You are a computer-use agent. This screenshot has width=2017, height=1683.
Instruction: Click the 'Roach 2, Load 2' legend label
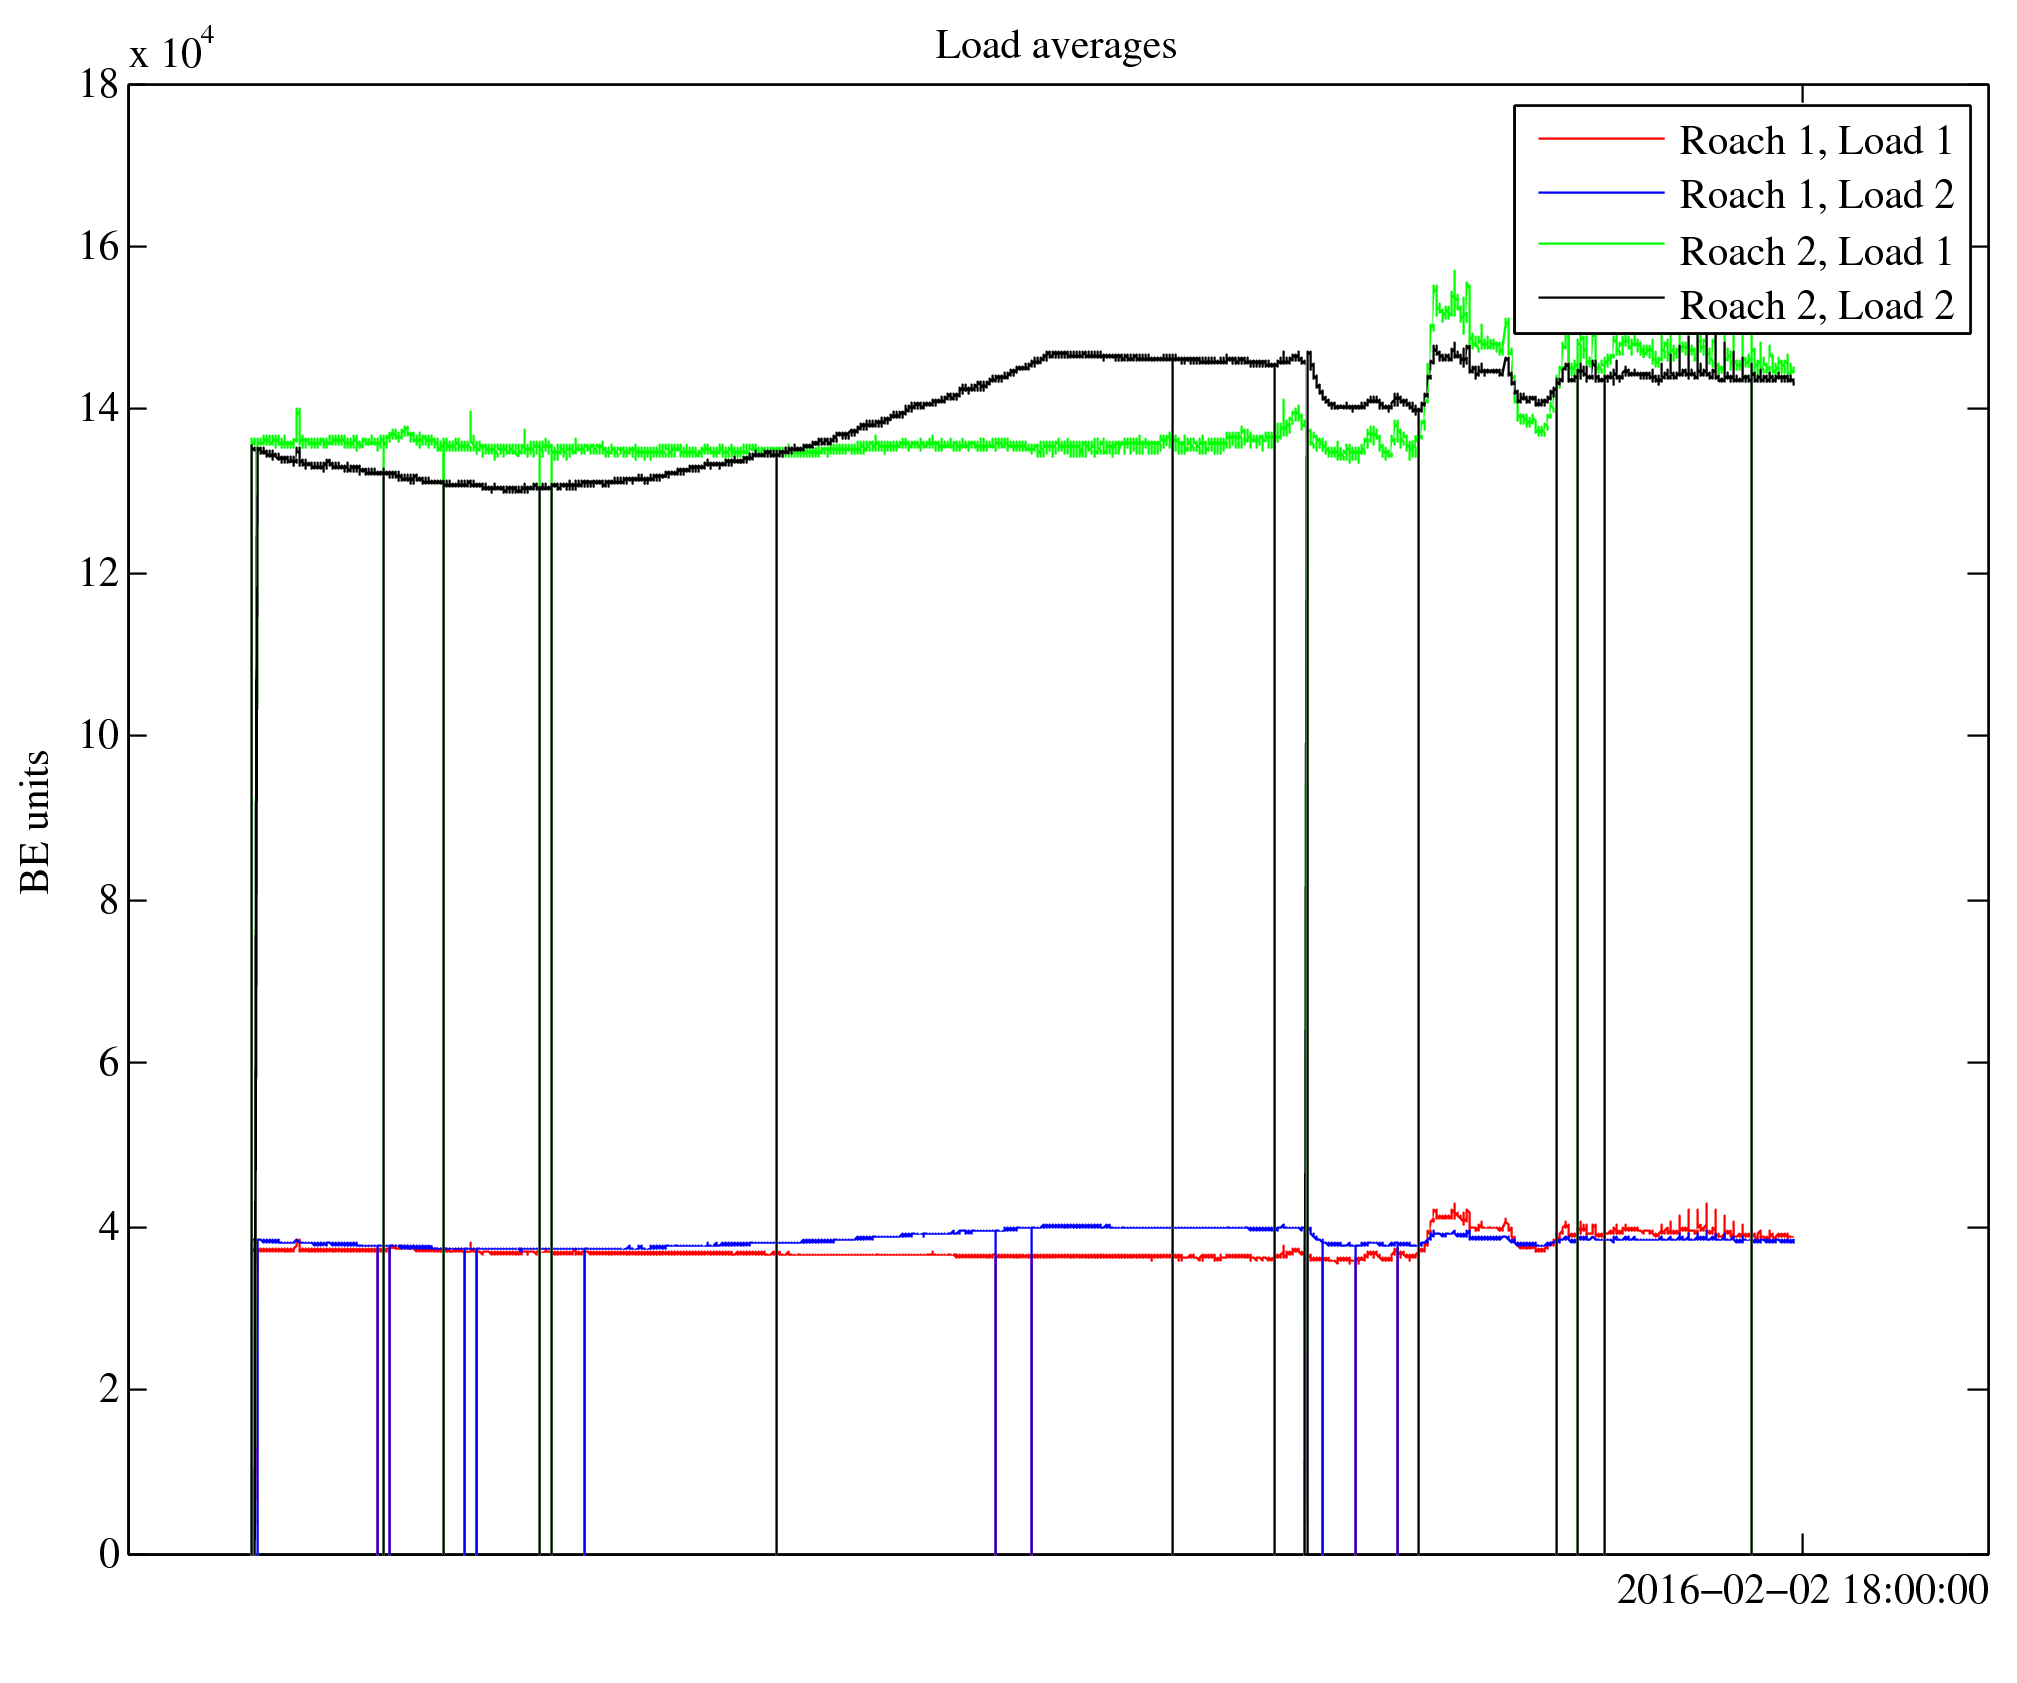(1816, 305)
